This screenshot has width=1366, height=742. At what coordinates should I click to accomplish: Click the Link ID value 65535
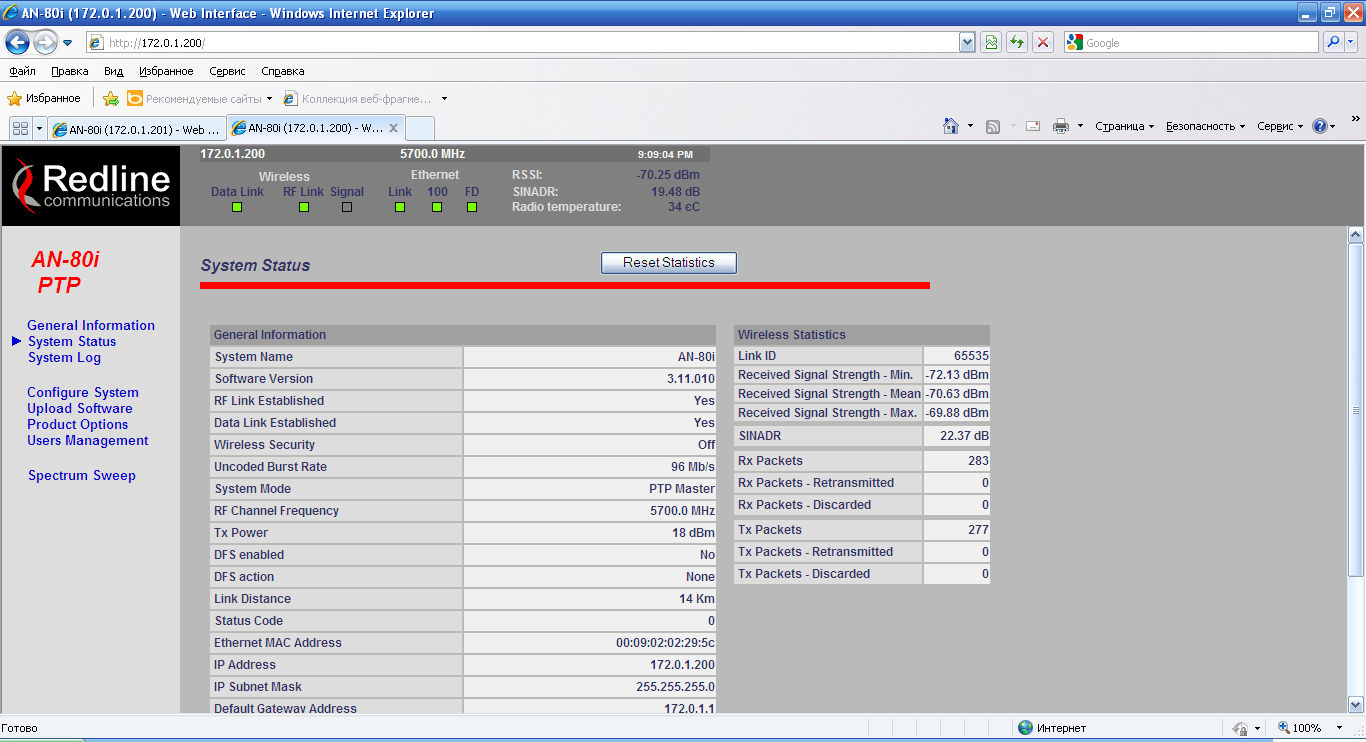[x=971, y=356]
